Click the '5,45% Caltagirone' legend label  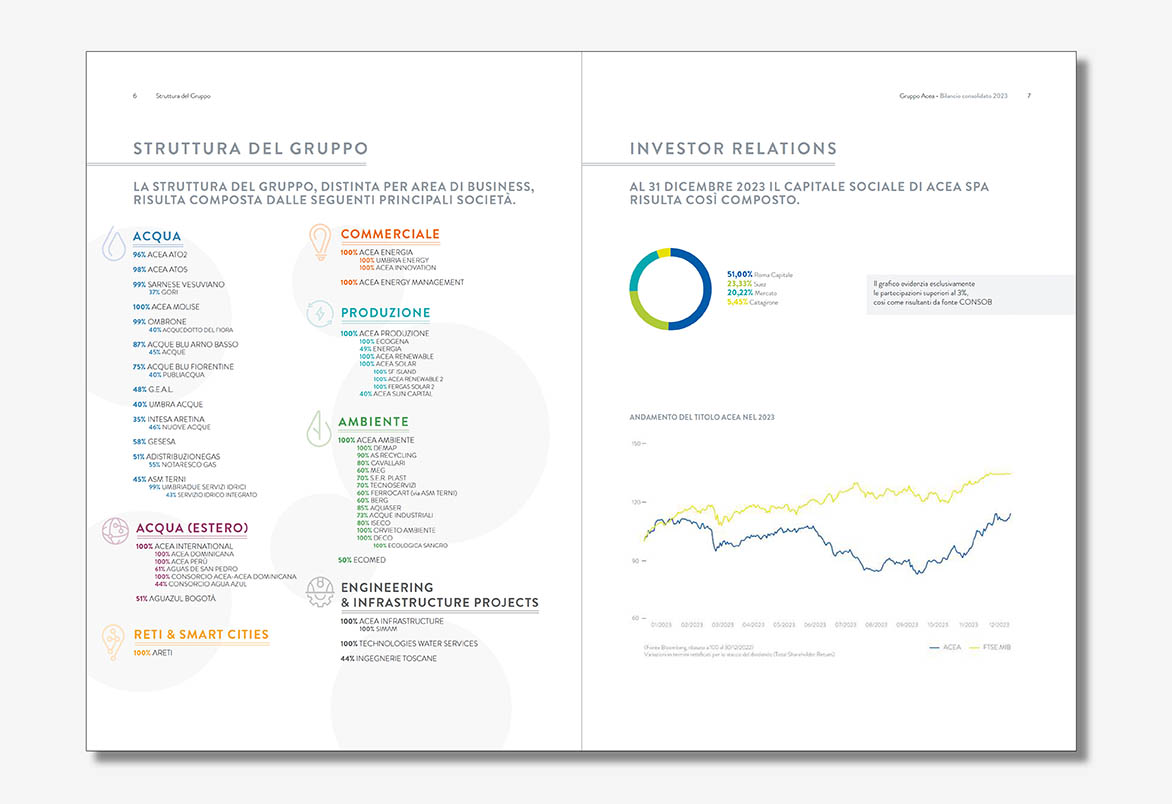point(753,302)
